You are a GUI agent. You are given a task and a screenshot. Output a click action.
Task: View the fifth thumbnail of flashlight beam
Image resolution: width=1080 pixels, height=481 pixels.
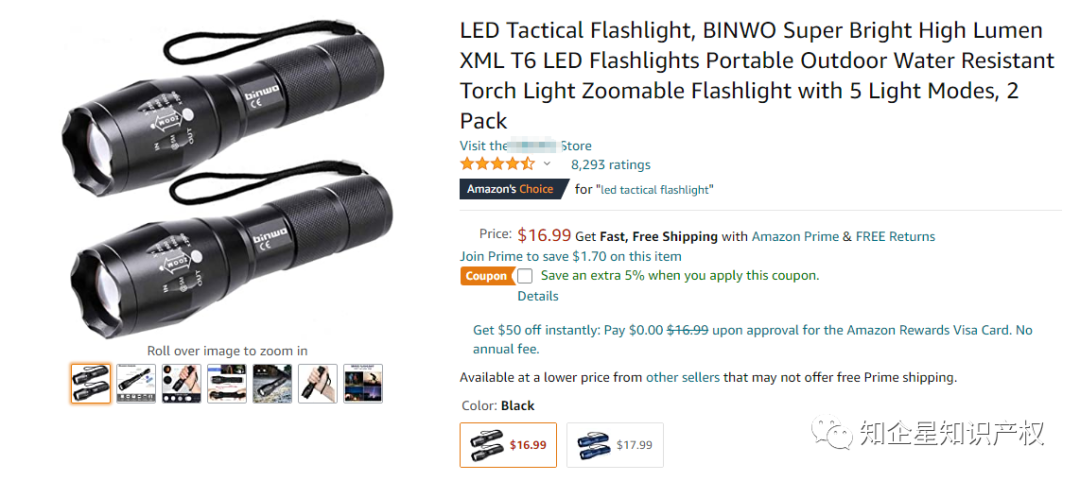(x=272, y=383)
